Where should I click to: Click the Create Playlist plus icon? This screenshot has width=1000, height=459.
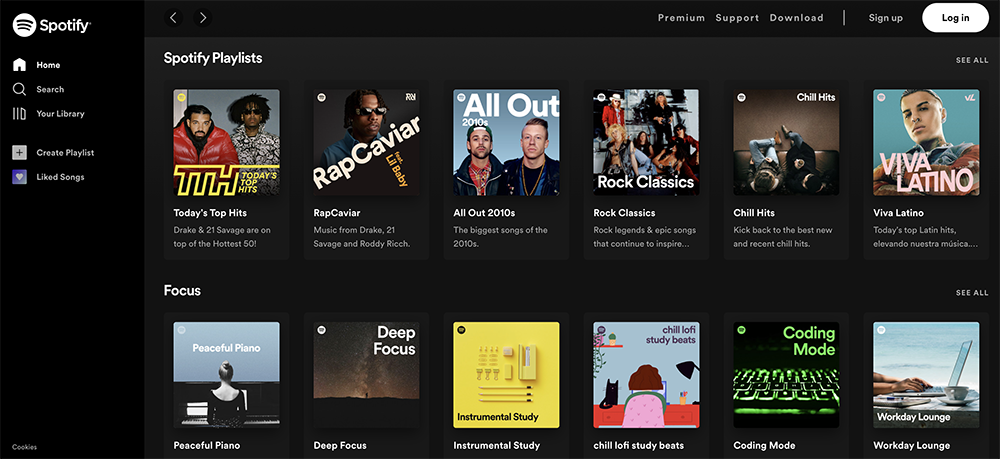(20, 152)
